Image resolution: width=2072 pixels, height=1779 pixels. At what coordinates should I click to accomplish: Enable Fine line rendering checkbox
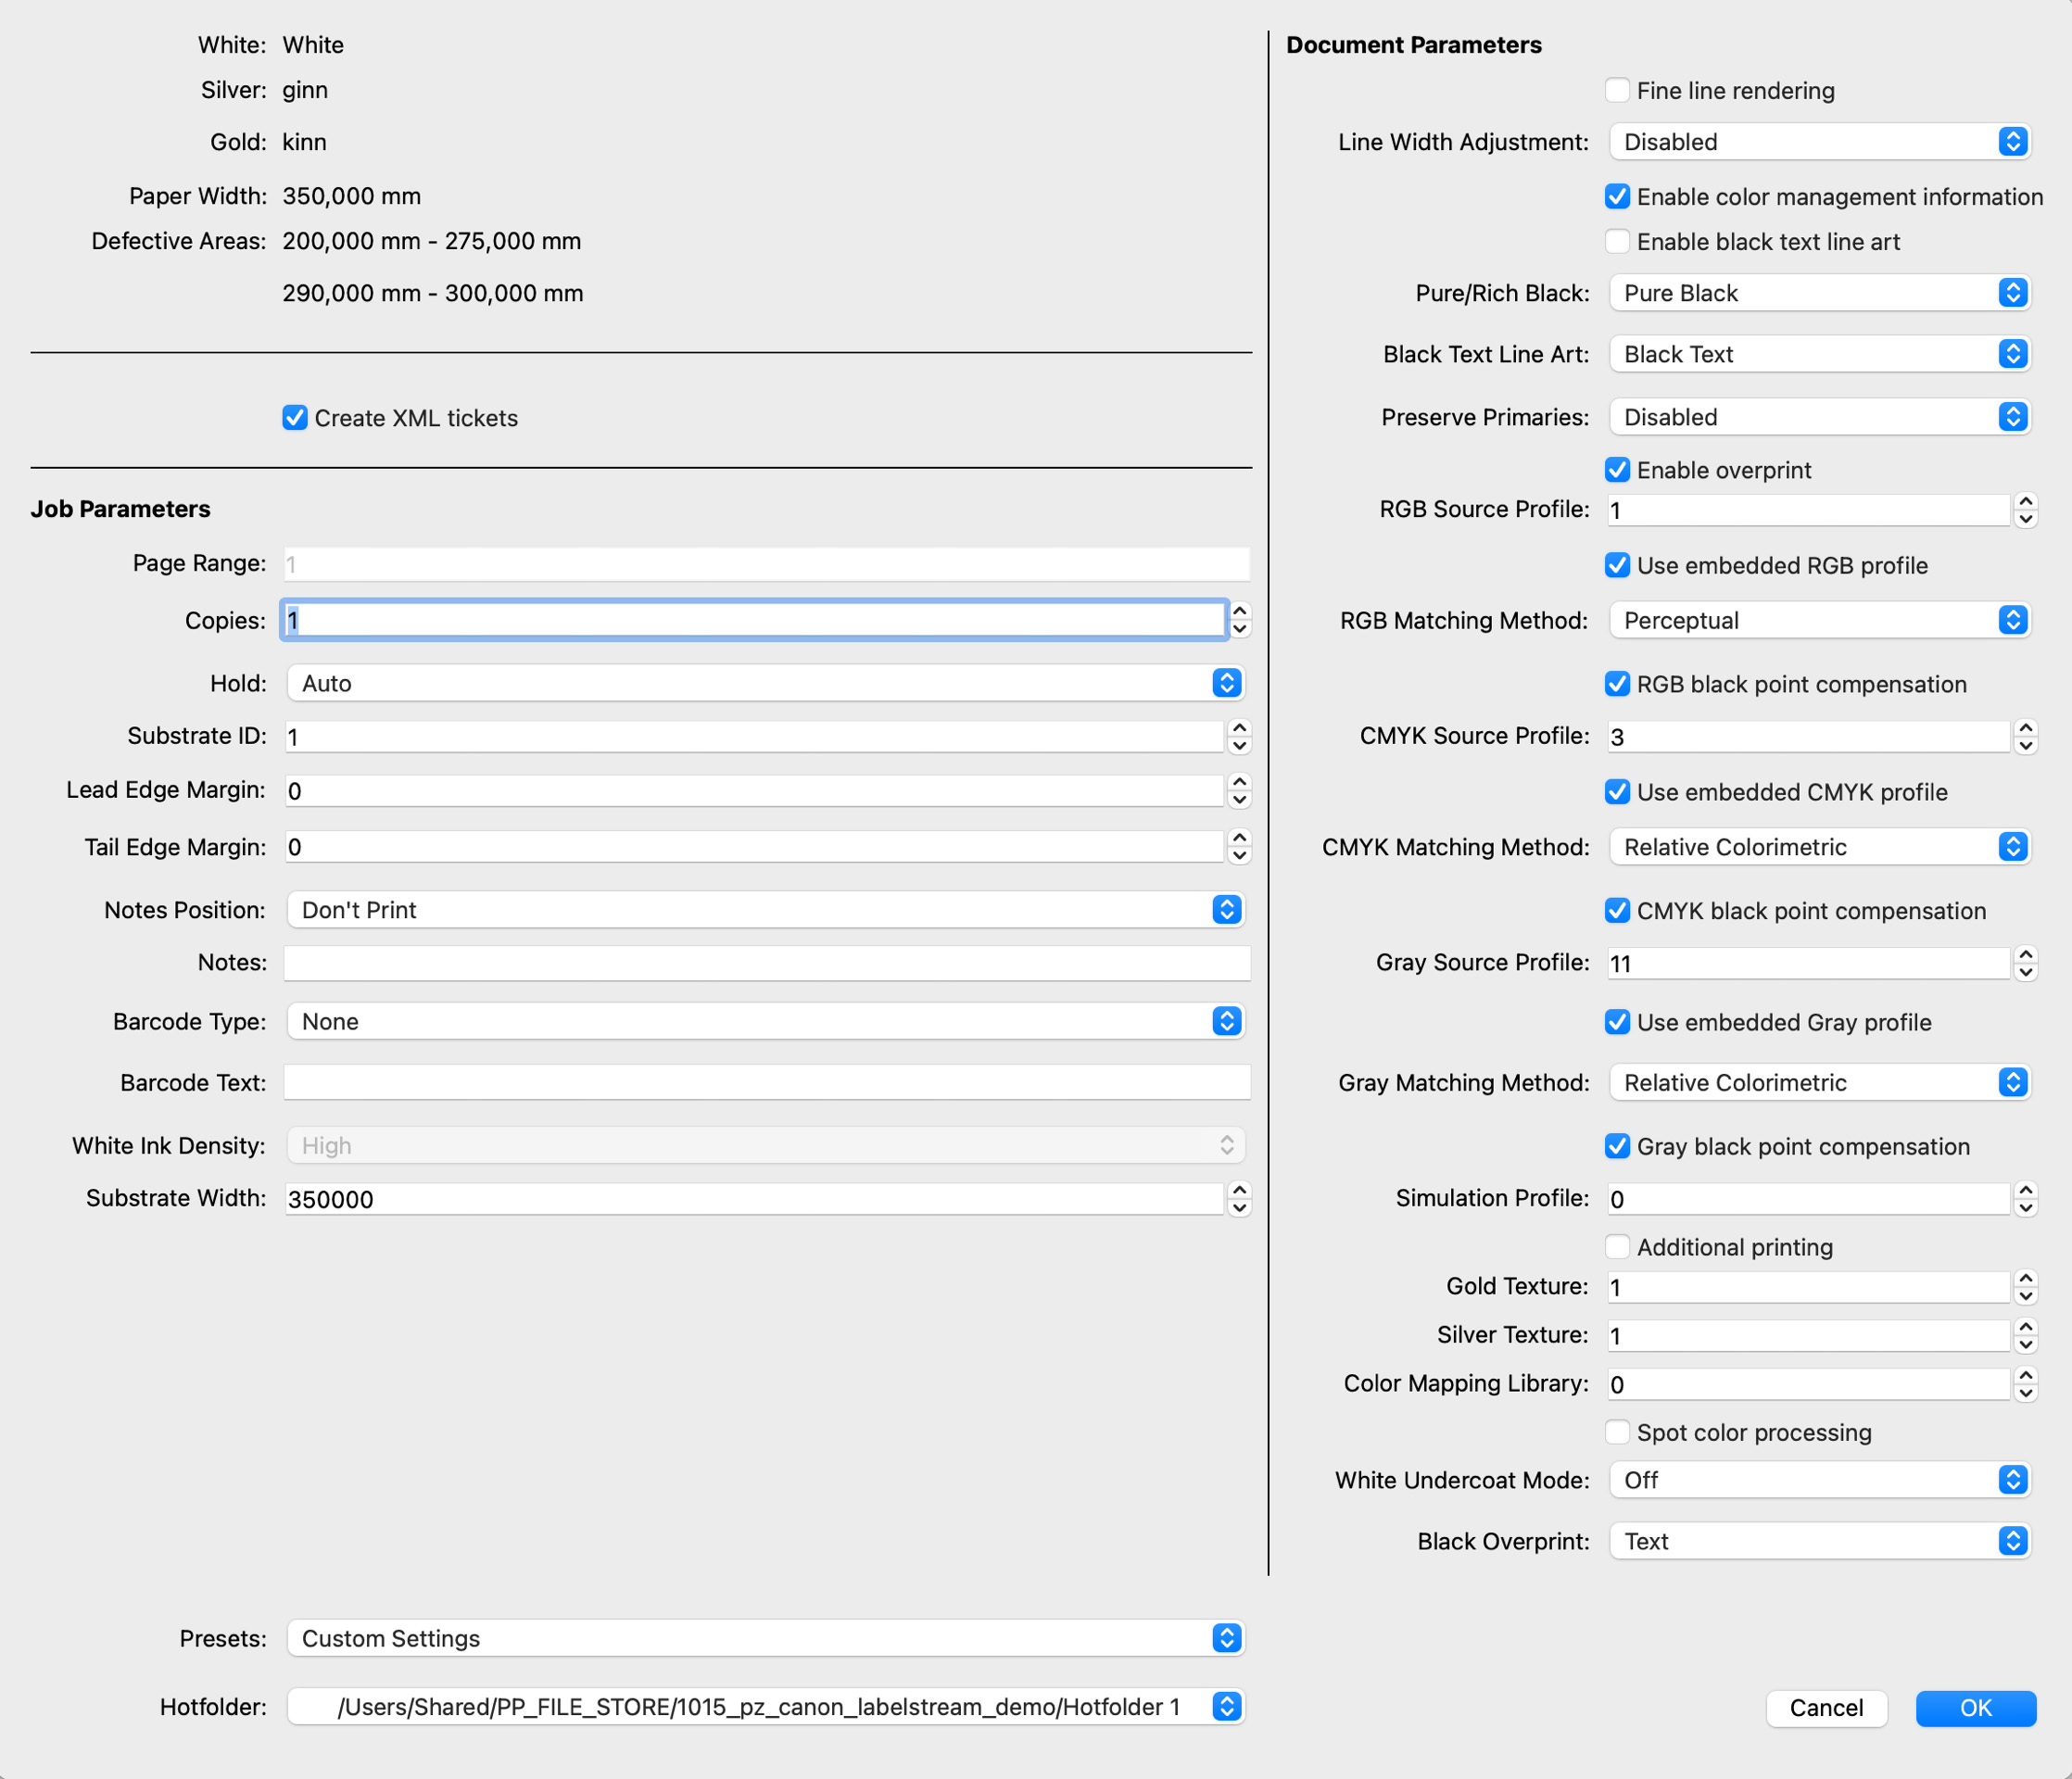coord(1617,90)
